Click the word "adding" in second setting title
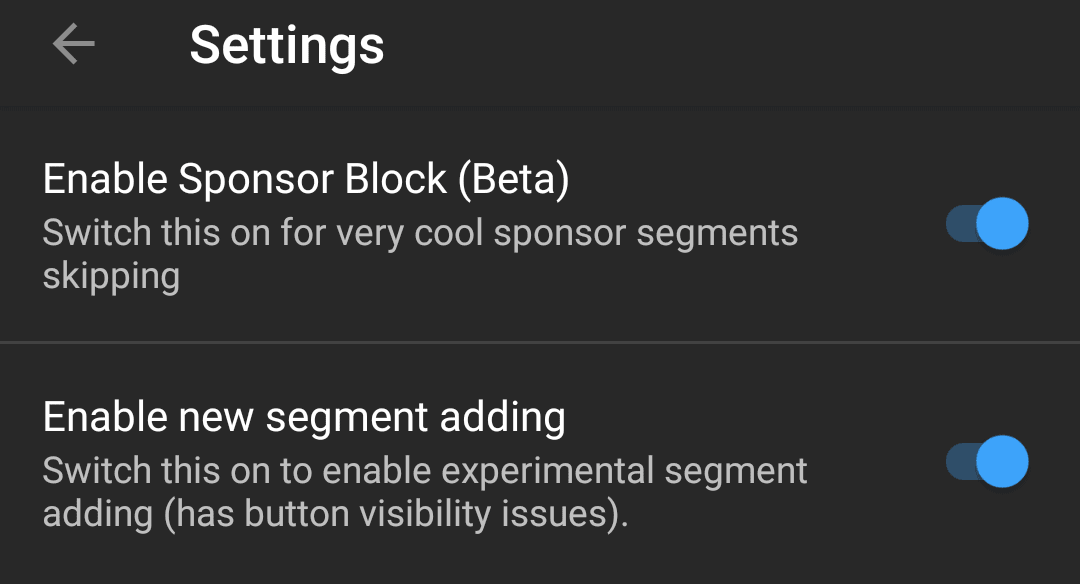This screenshot has height=584, width=1080. (503, 418)
